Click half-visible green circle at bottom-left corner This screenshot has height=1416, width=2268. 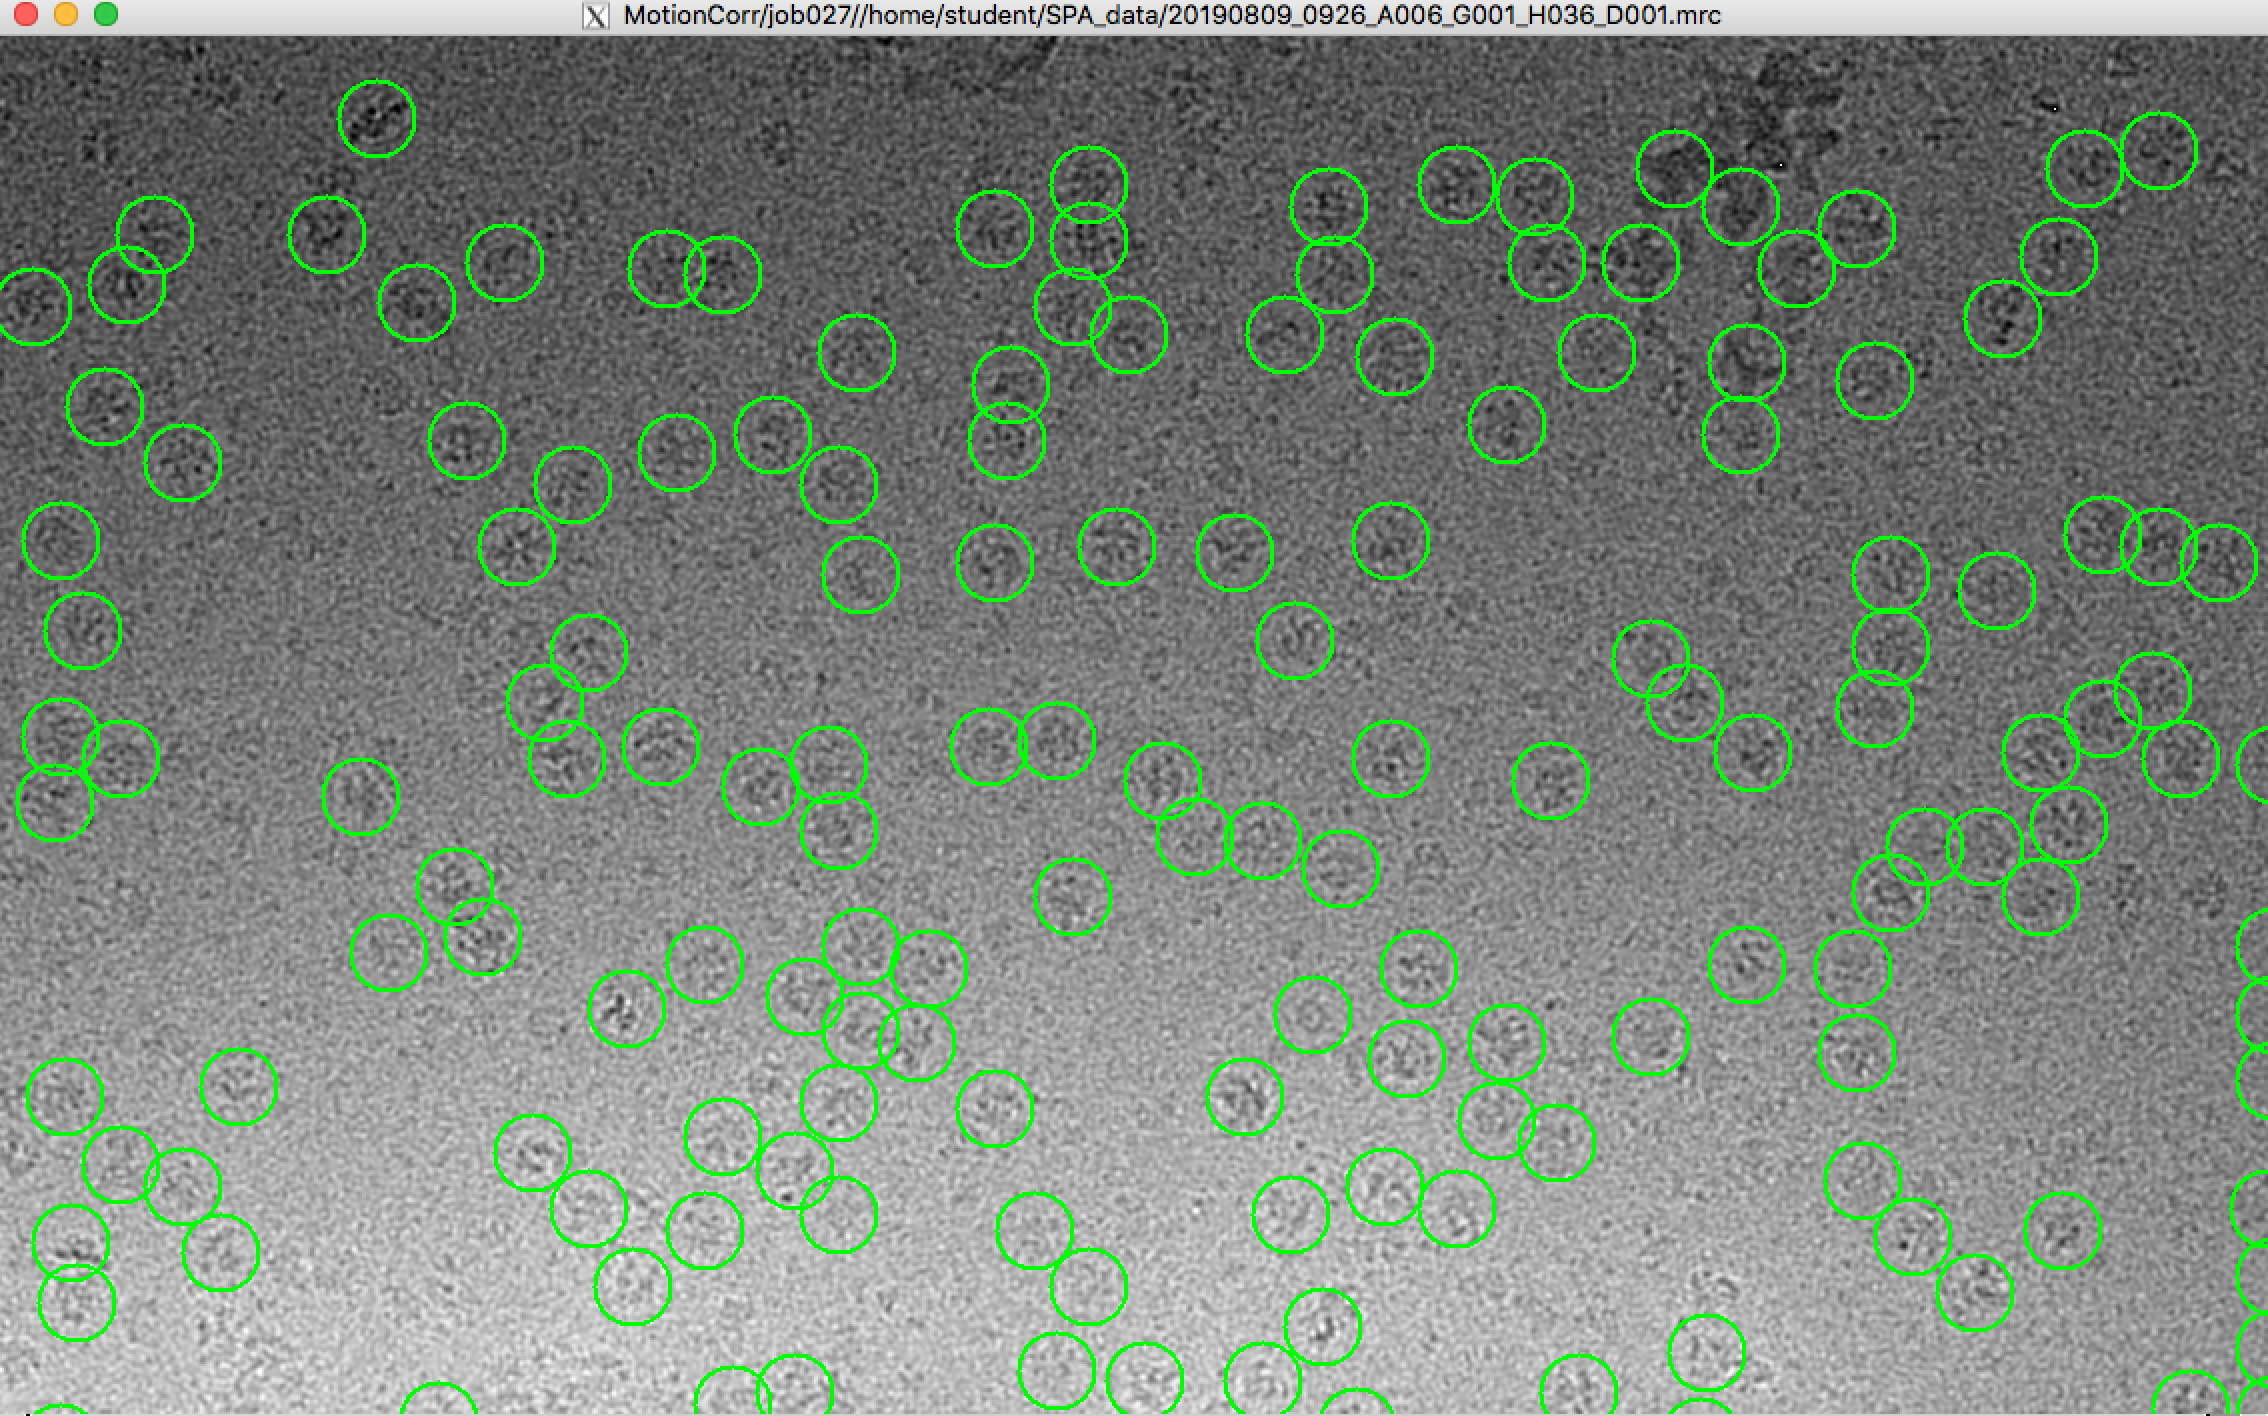point(58,1410)
